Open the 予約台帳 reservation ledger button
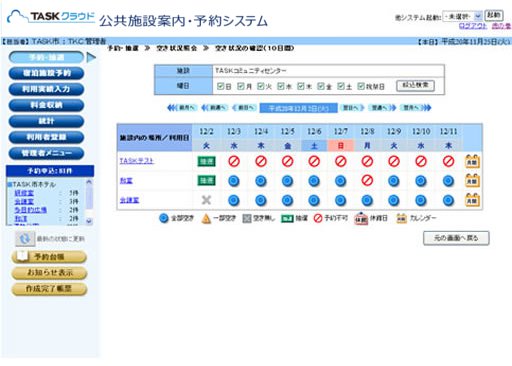The height and width of the screenshot is (366, 512). tap(49, 257)
